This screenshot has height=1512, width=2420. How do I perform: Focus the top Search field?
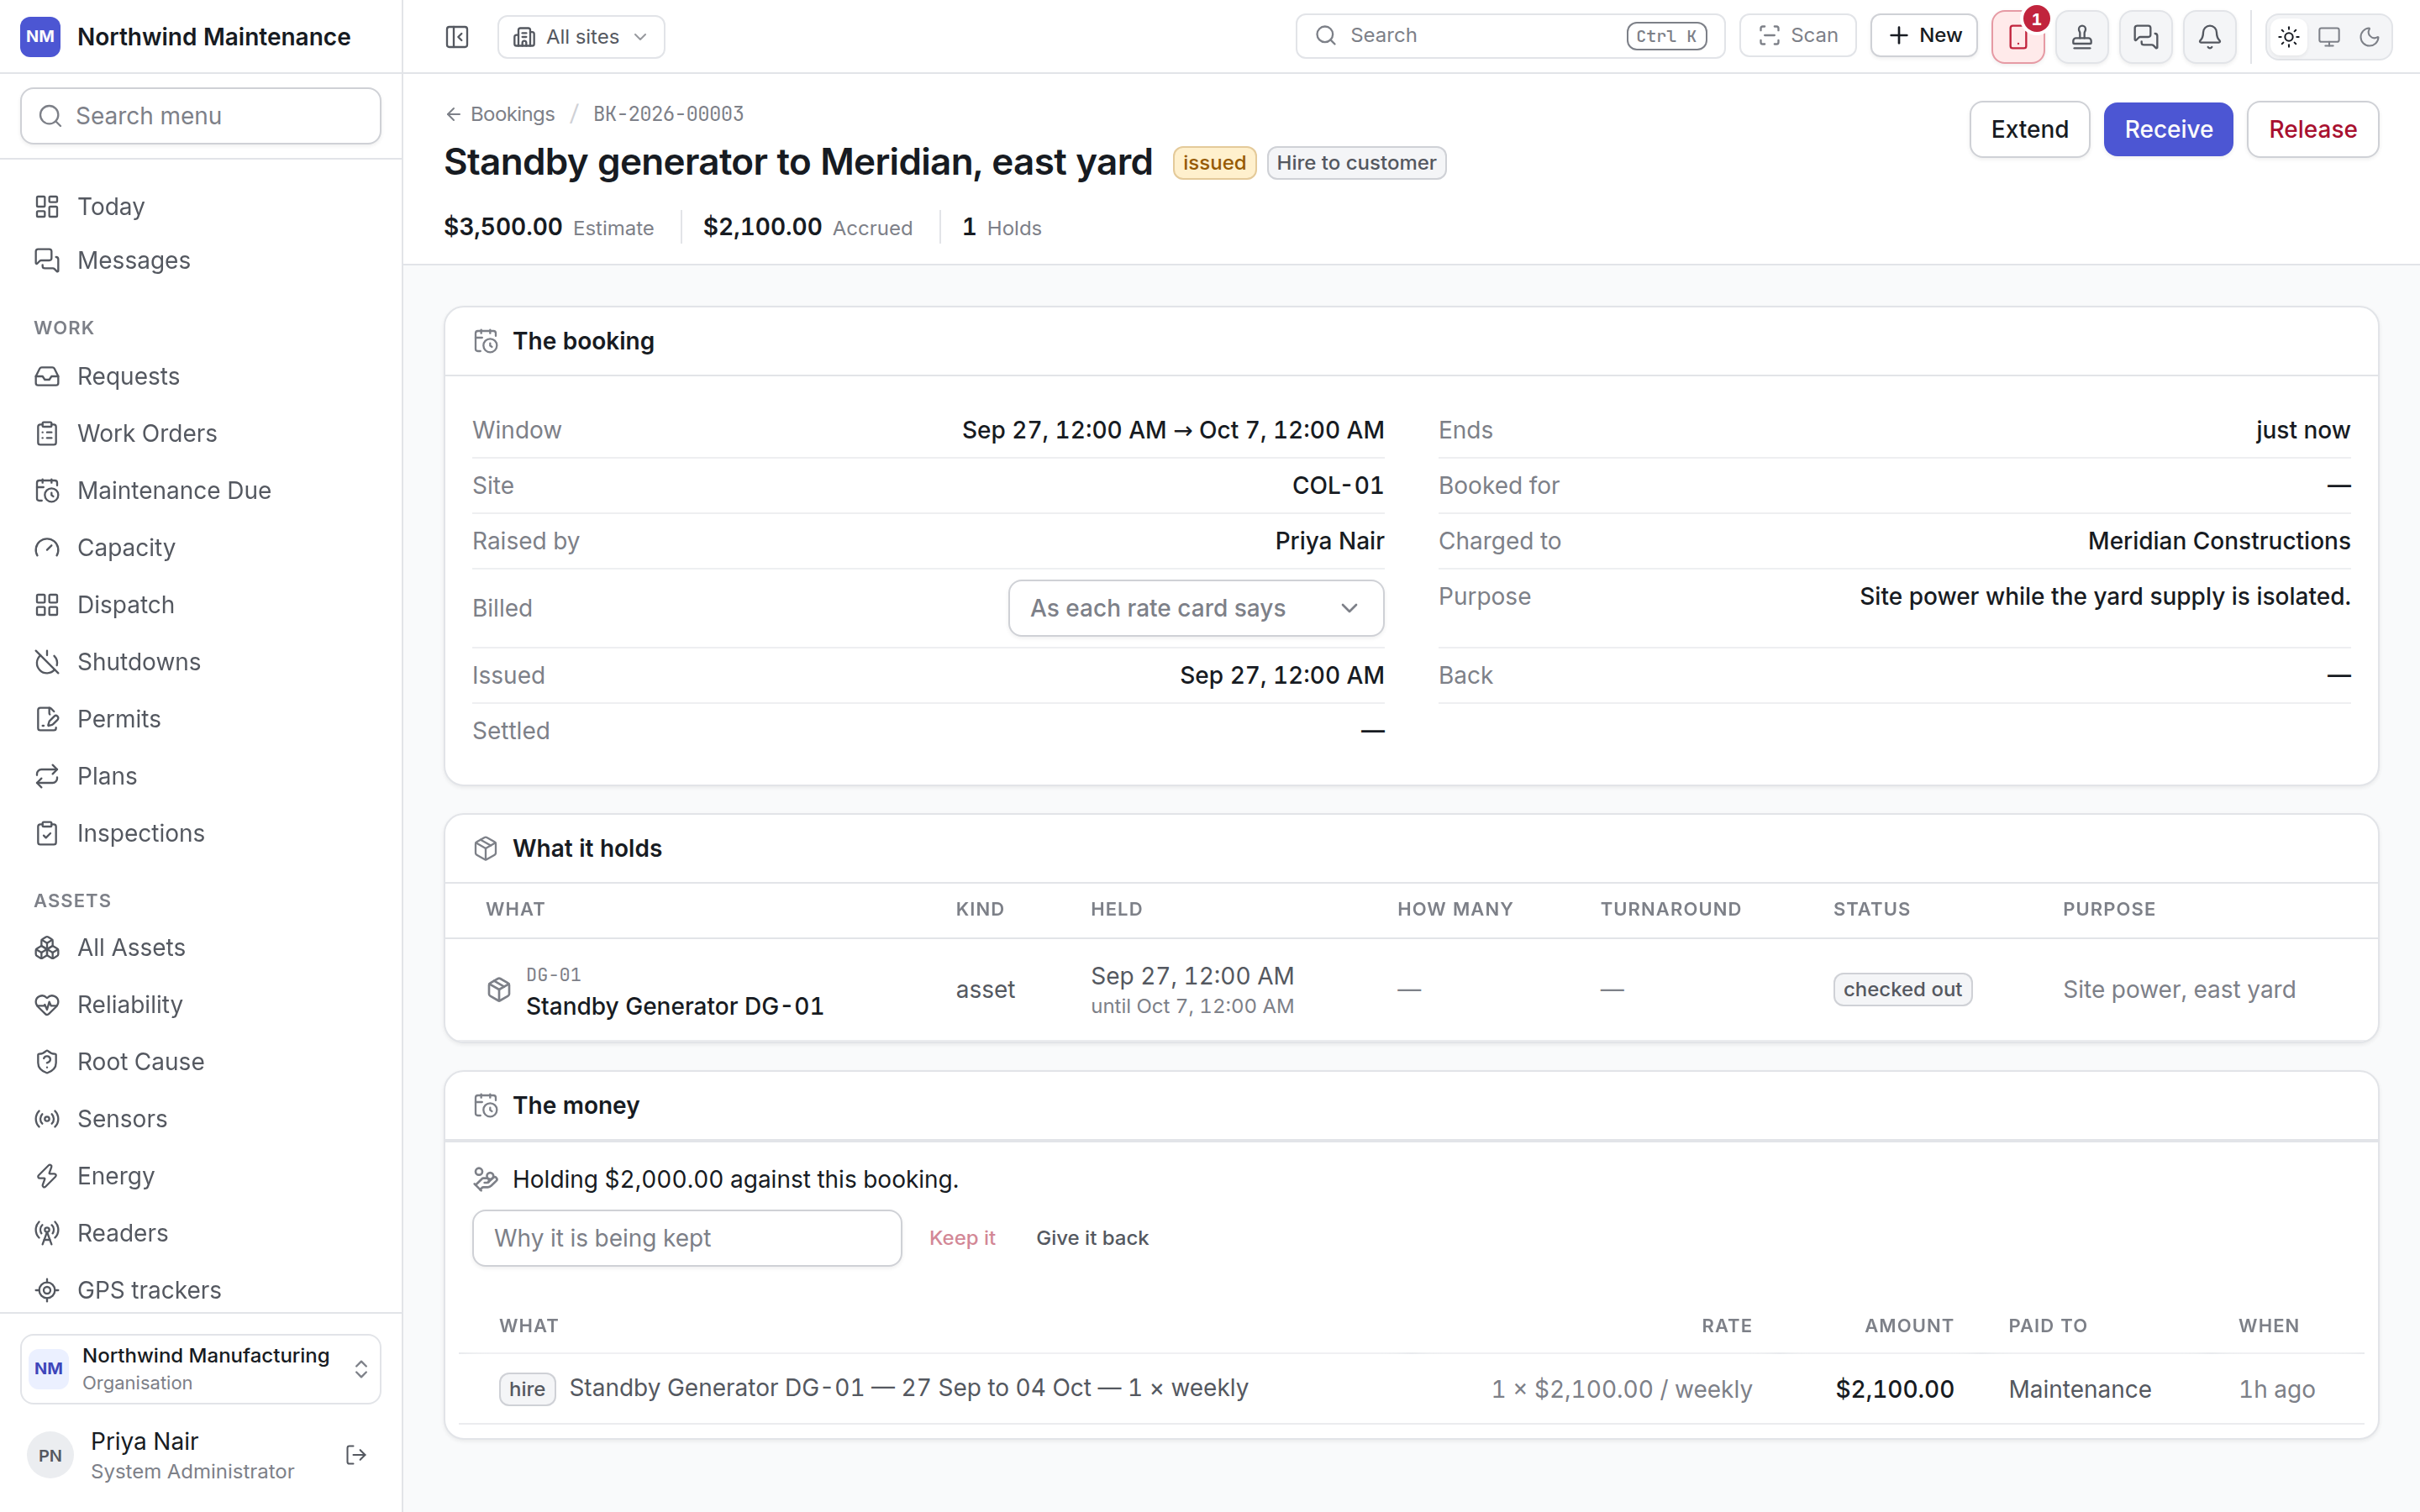click(1510, 35)
